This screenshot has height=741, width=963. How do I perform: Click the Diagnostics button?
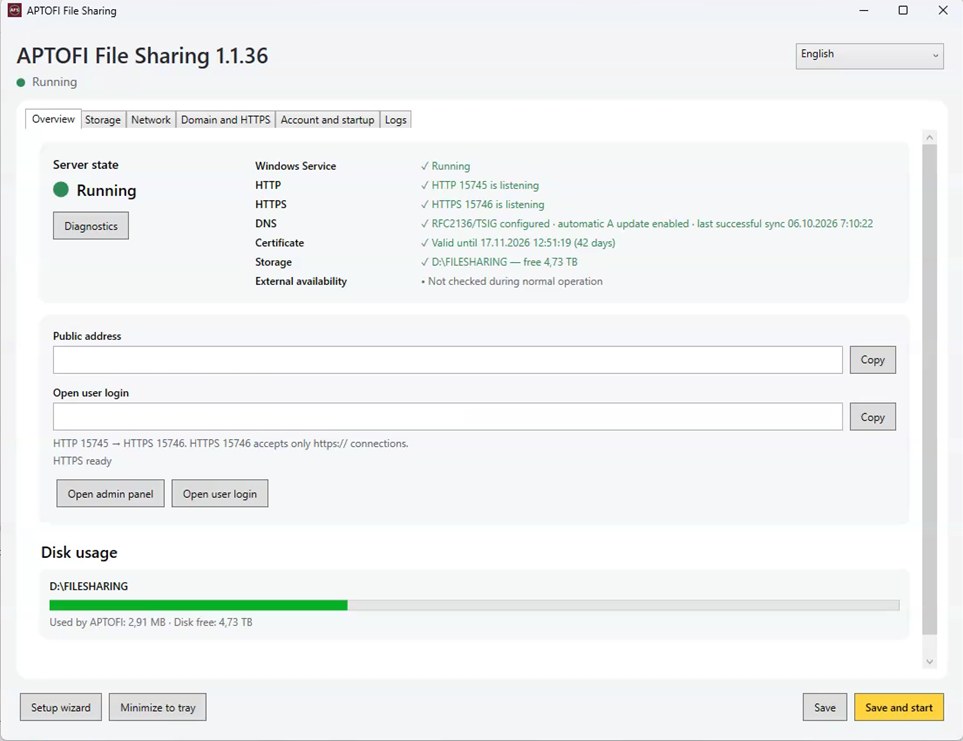tap(91, 226)
